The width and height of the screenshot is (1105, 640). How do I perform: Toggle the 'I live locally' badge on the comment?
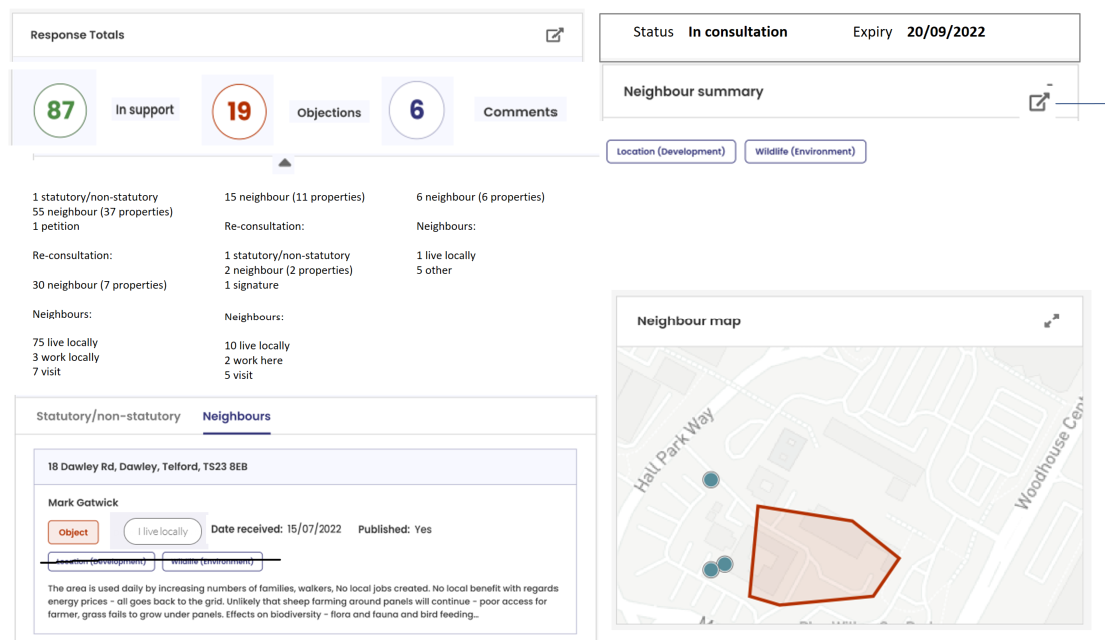pyautogui.click(x=162, y=531)
